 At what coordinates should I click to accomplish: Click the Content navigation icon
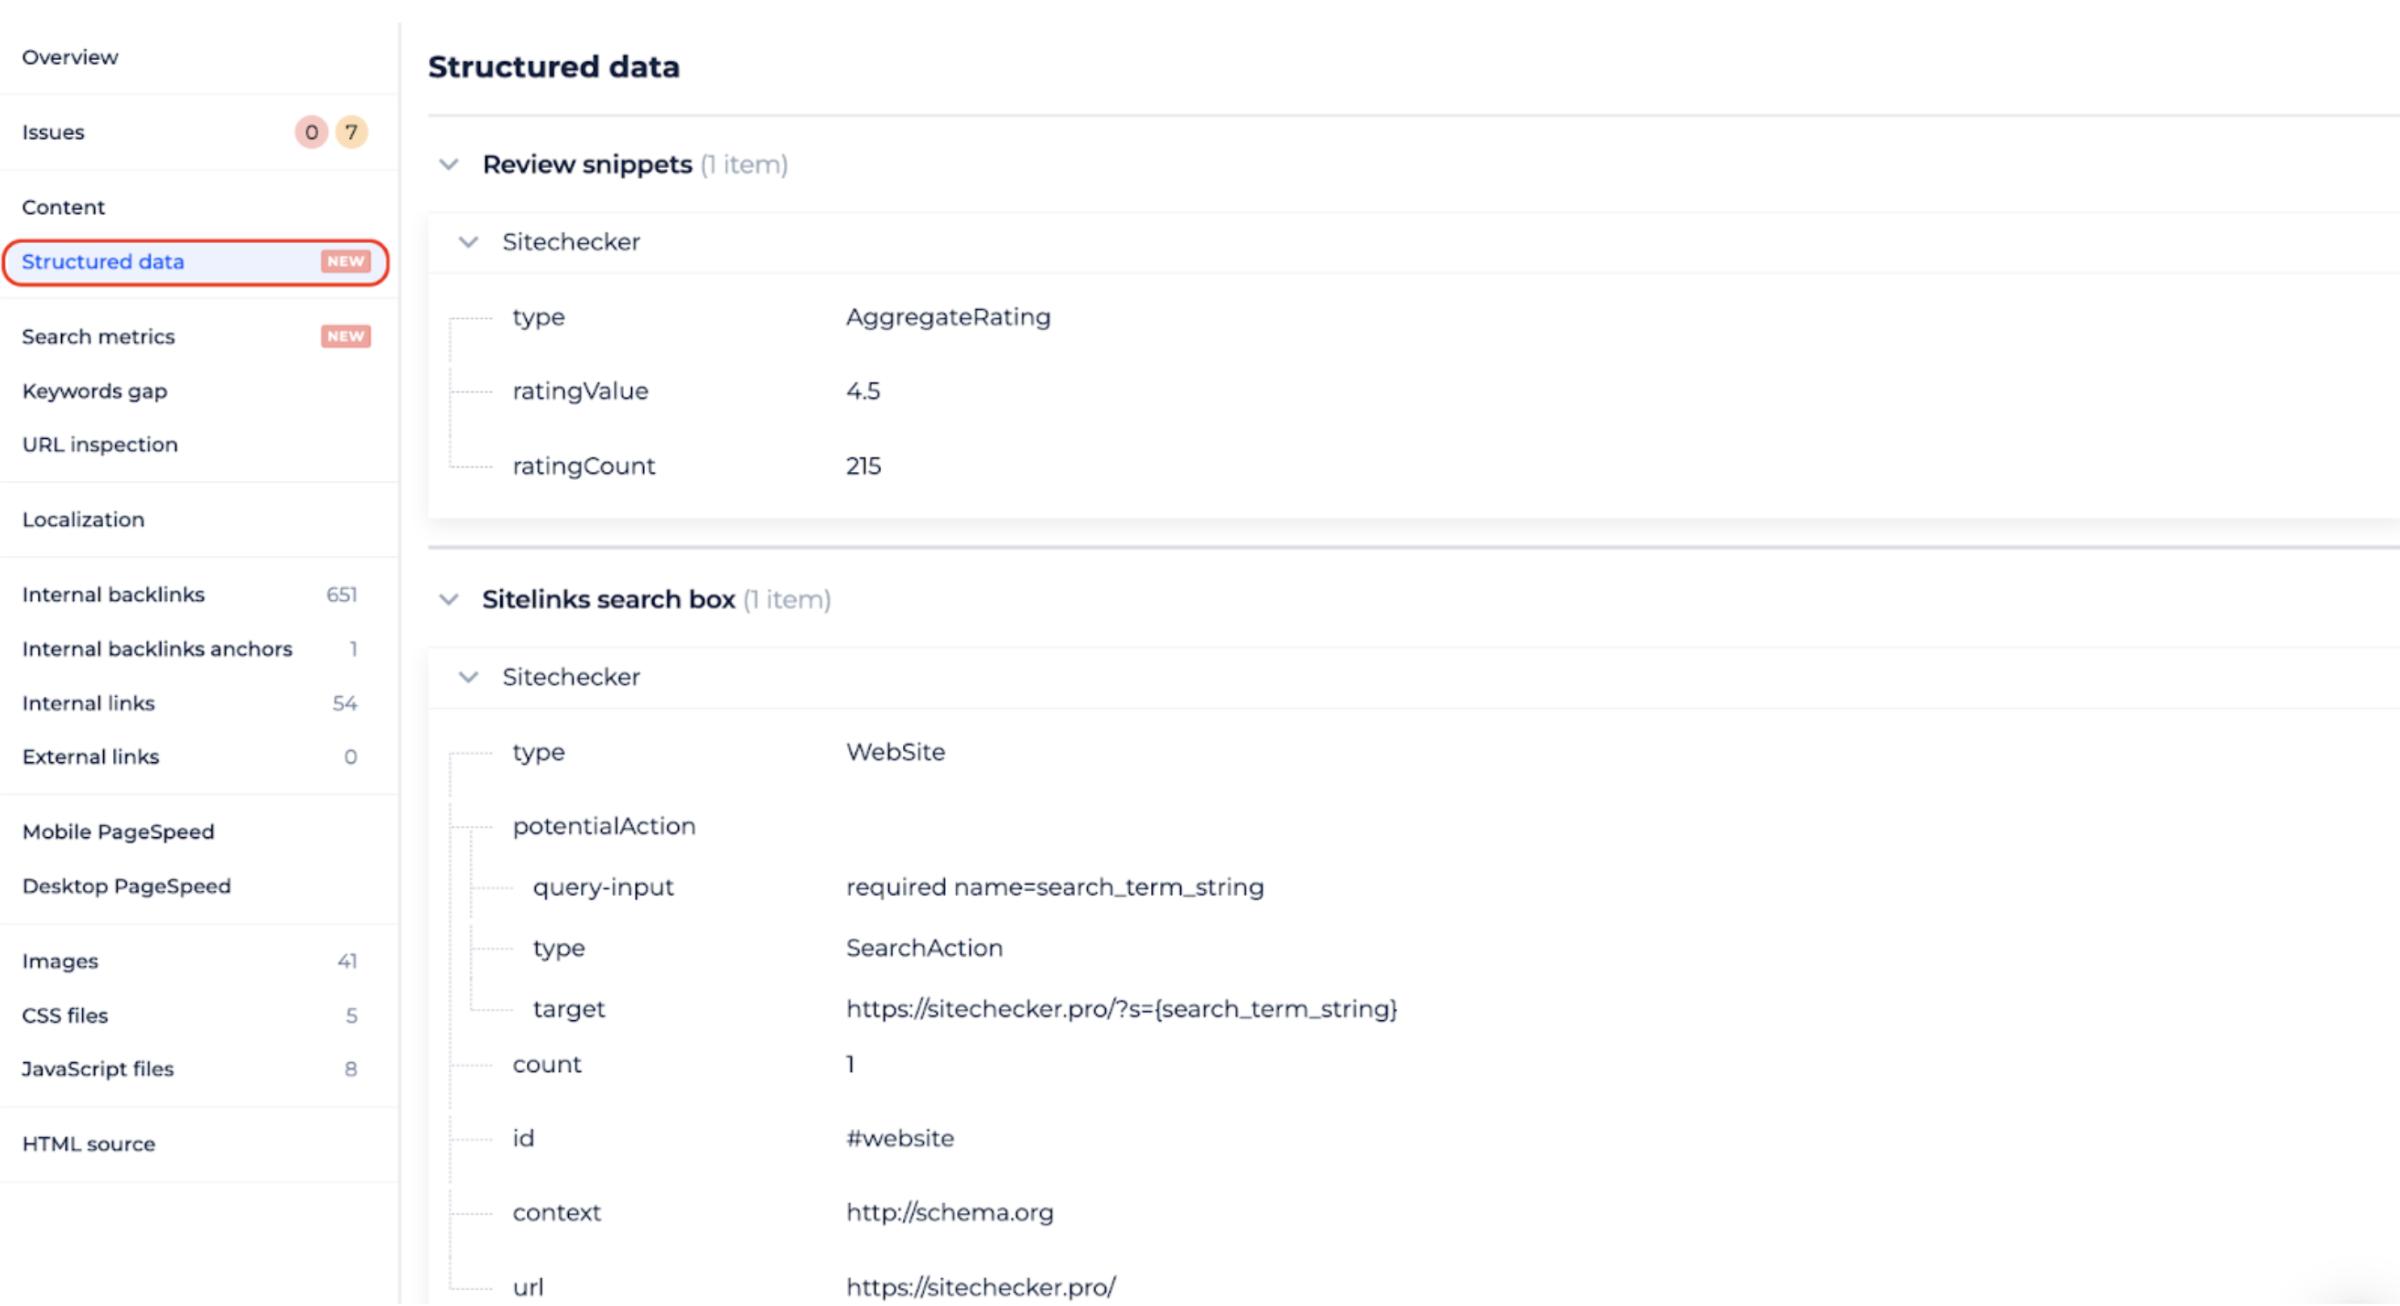pos(61,206)
